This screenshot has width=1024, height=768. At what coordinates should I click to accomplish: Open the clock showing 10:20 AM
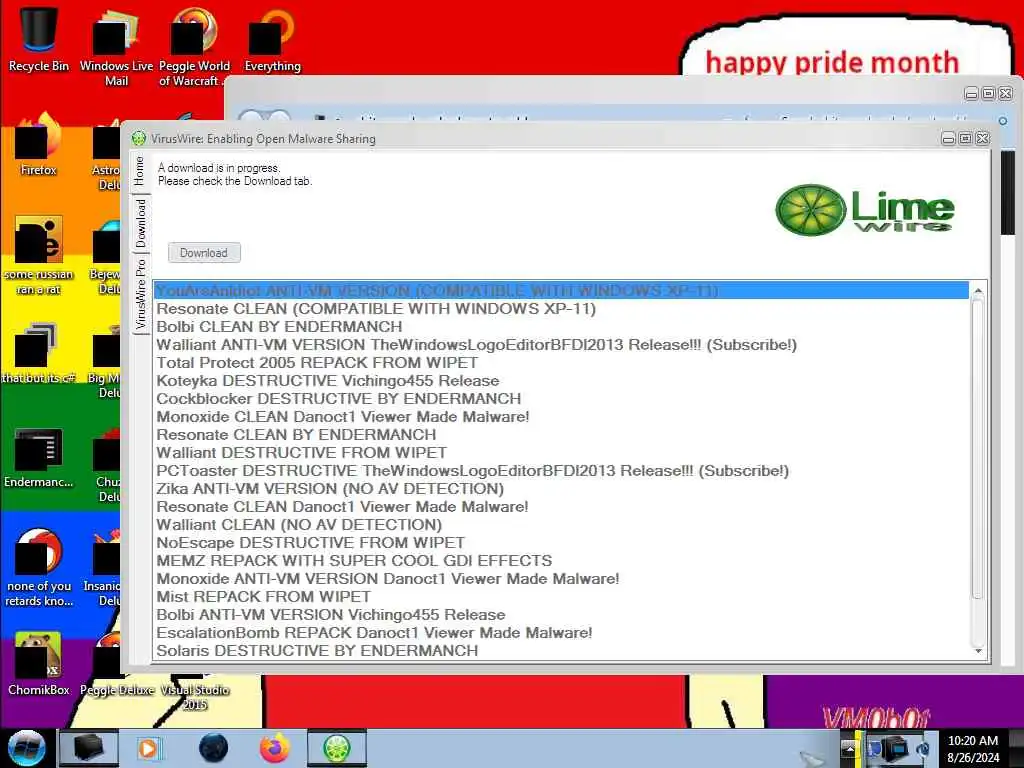click(x=973, y=748)
